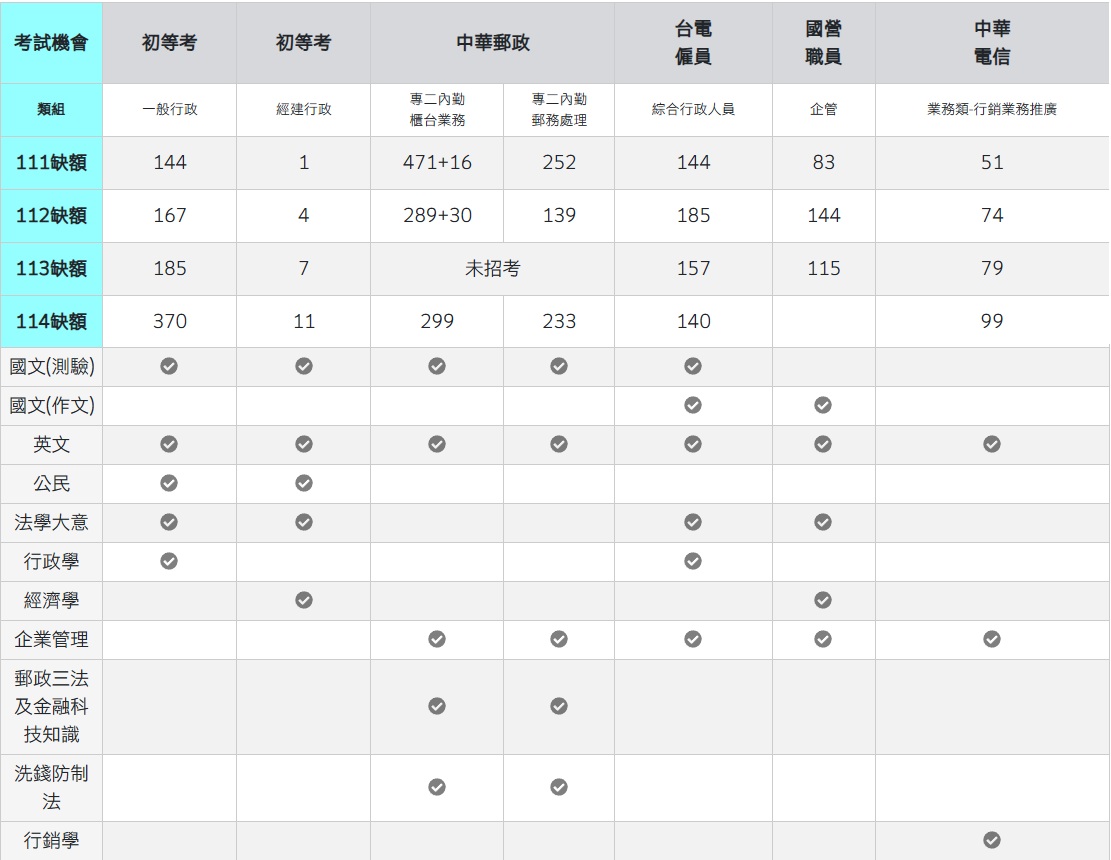1111x860 pixels.
Task: Select the 中華郵政 column header
Action: (x=492, y=43)
